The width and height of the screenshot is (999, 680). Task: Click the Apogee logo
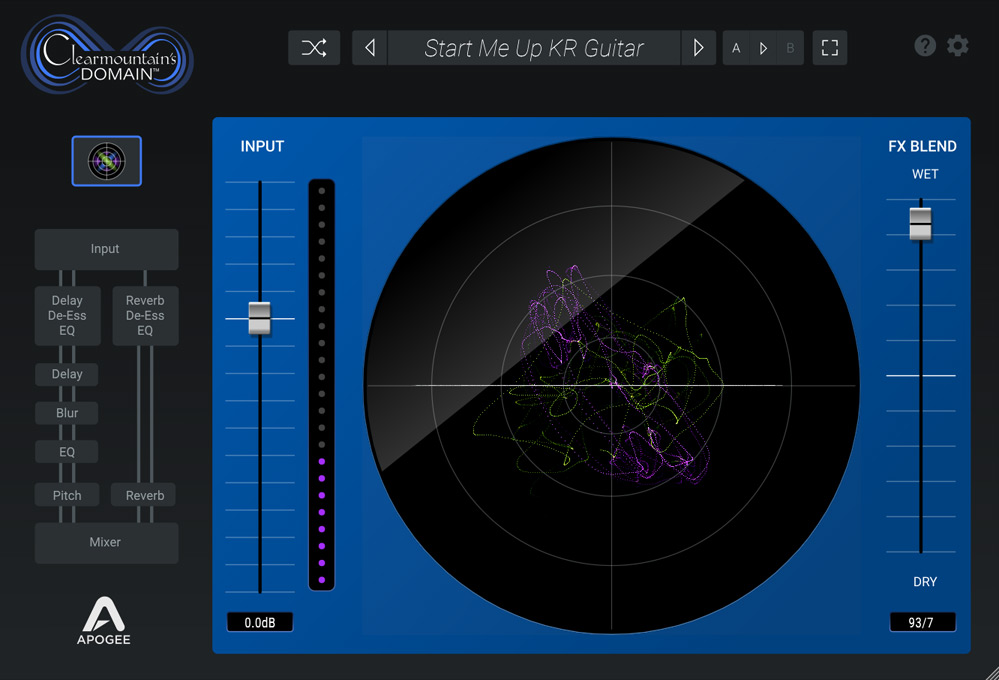[105, 620]
